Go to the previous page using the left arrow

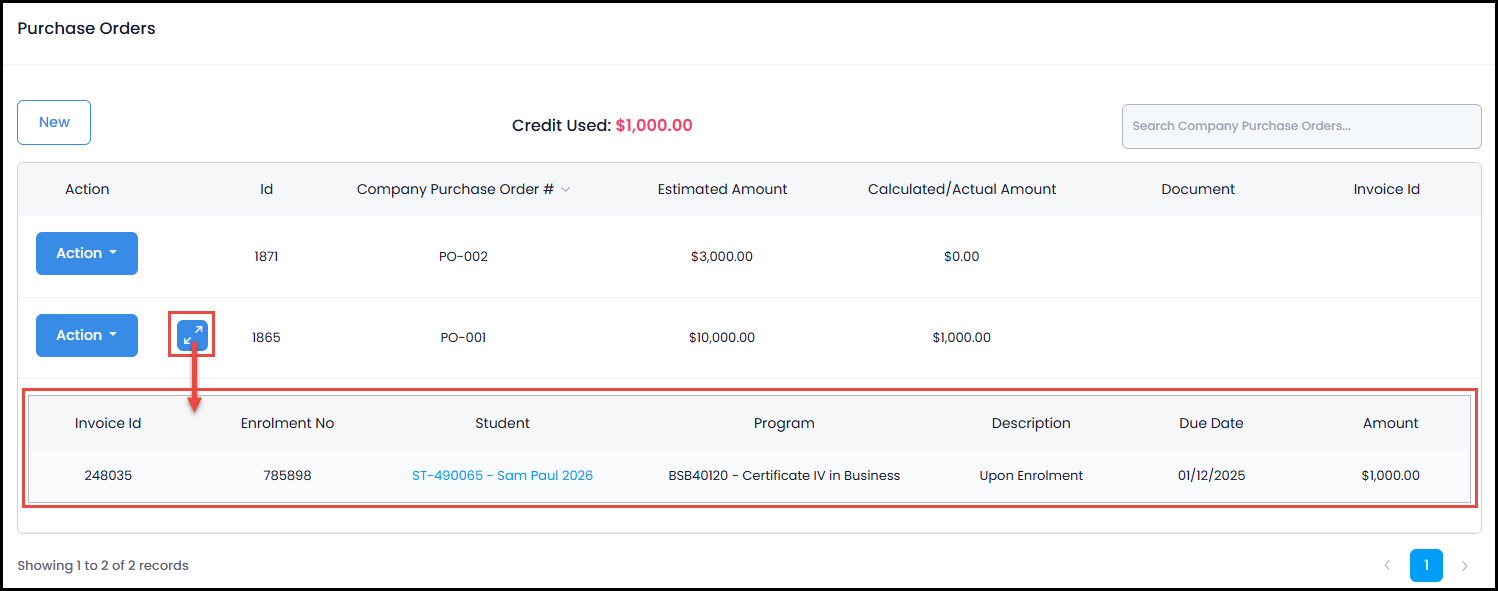tap(1387, 566)
